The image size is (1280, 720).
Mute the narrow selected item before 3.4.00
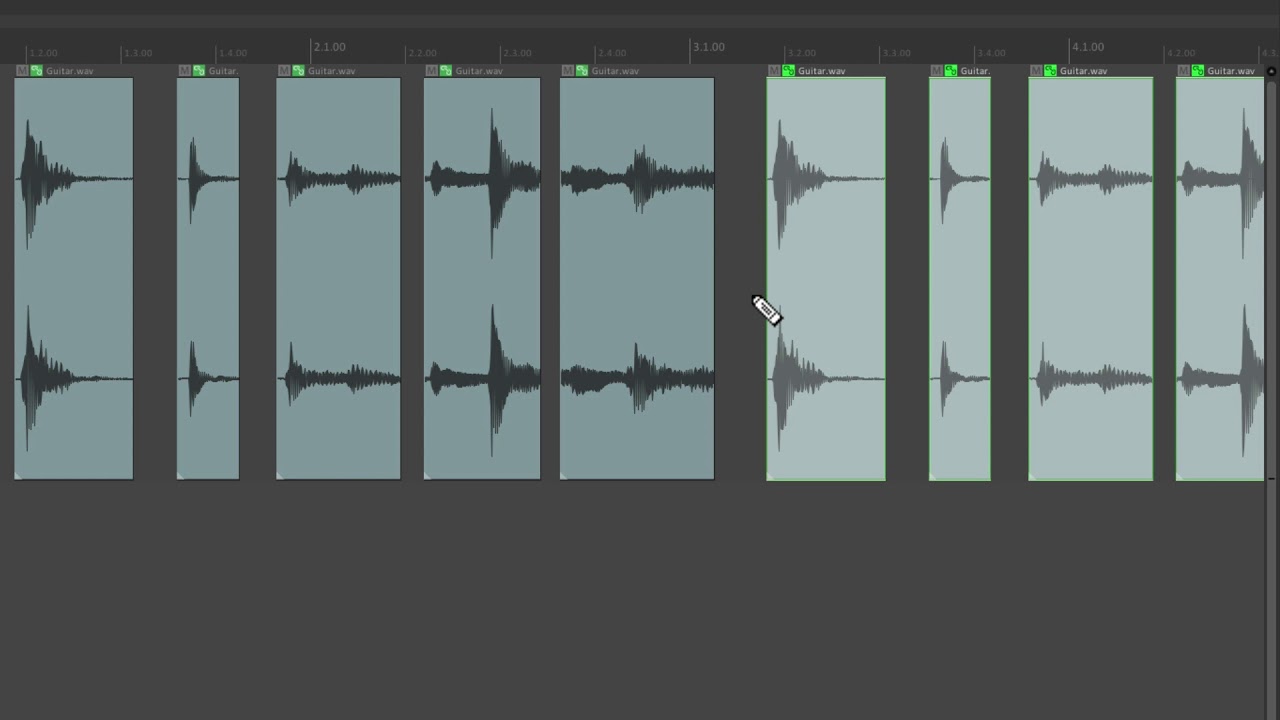[936, 71]
